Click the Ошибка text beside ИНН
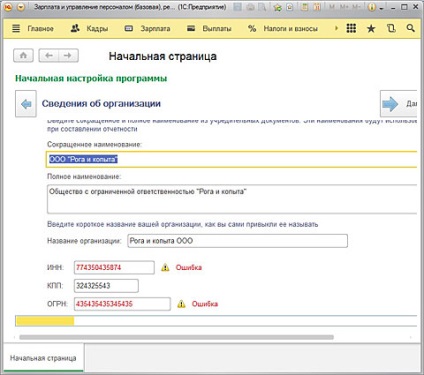Viewport: 424px width, 375px height. pos(189,267)
